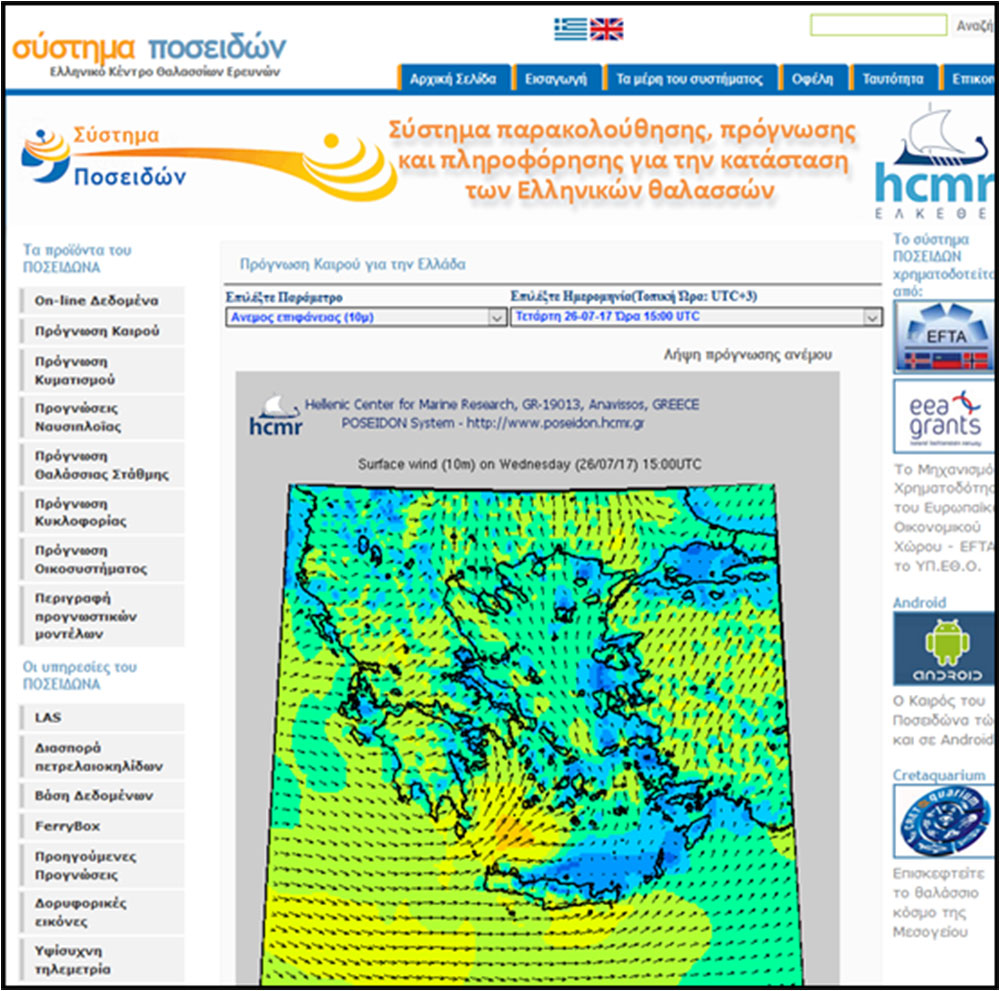The image size is (1000, 991).
Task: Expand the parameter dropdown showing Ανεμος επιφάνειας (10μ)
Action: pos(366,317)
